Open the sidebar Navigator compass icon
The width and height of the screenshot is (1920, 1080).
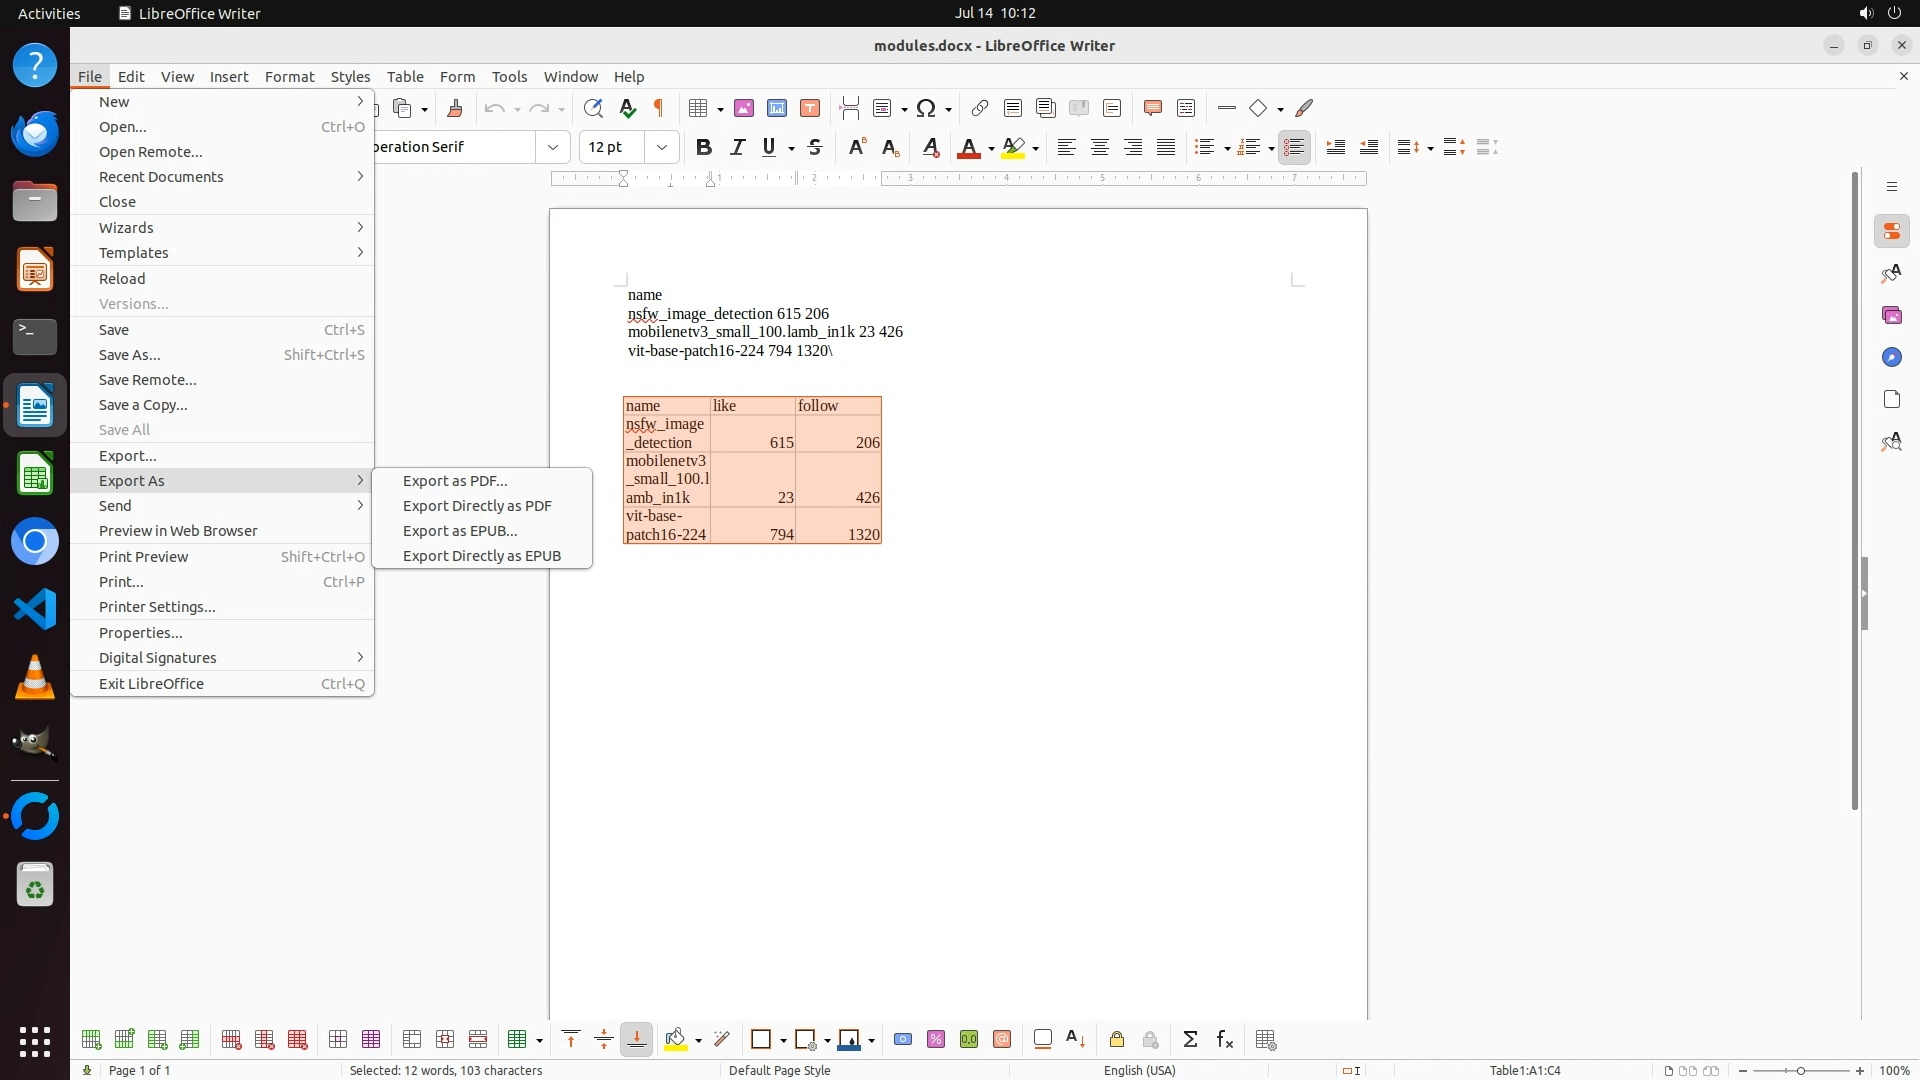tap(1891, 357)
